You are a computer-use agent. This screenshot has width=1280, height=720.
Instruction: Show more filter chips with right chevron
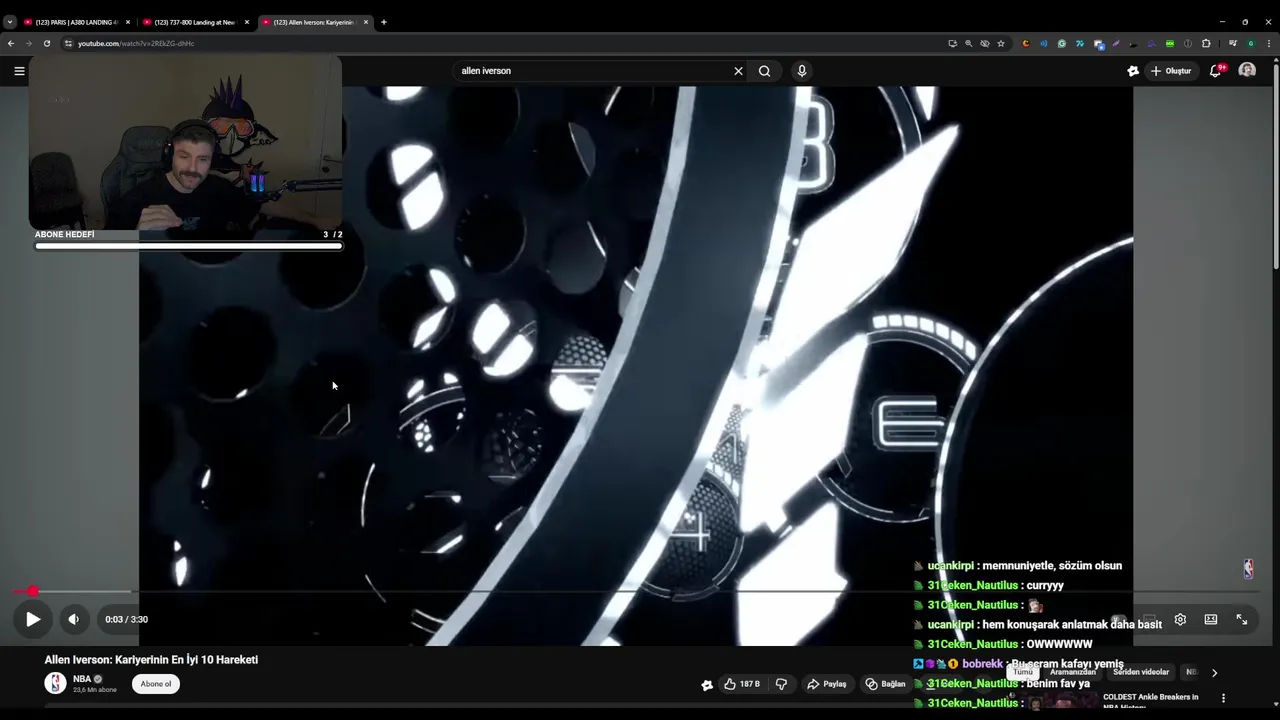click(1214, 673)
